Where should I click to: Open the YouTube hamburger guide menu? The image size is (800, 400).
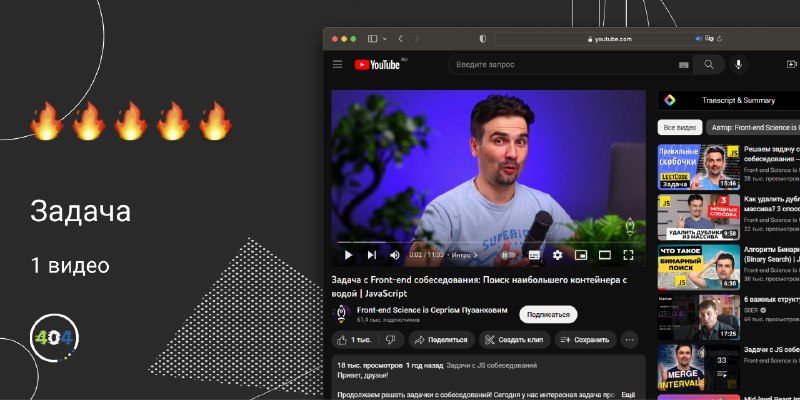tap(337, 64)
